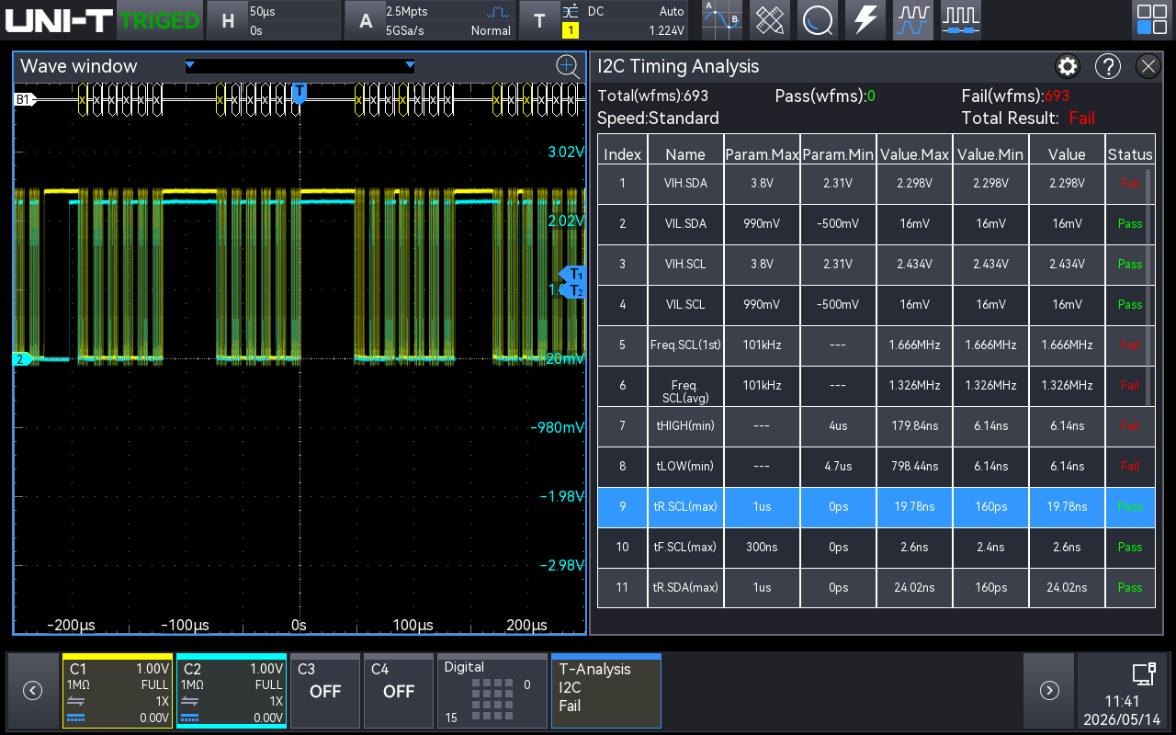This screenshot has width=1176, height=735.
Task: Click the Fail(wfms):693 counter
Action: tap(1016, 96)
